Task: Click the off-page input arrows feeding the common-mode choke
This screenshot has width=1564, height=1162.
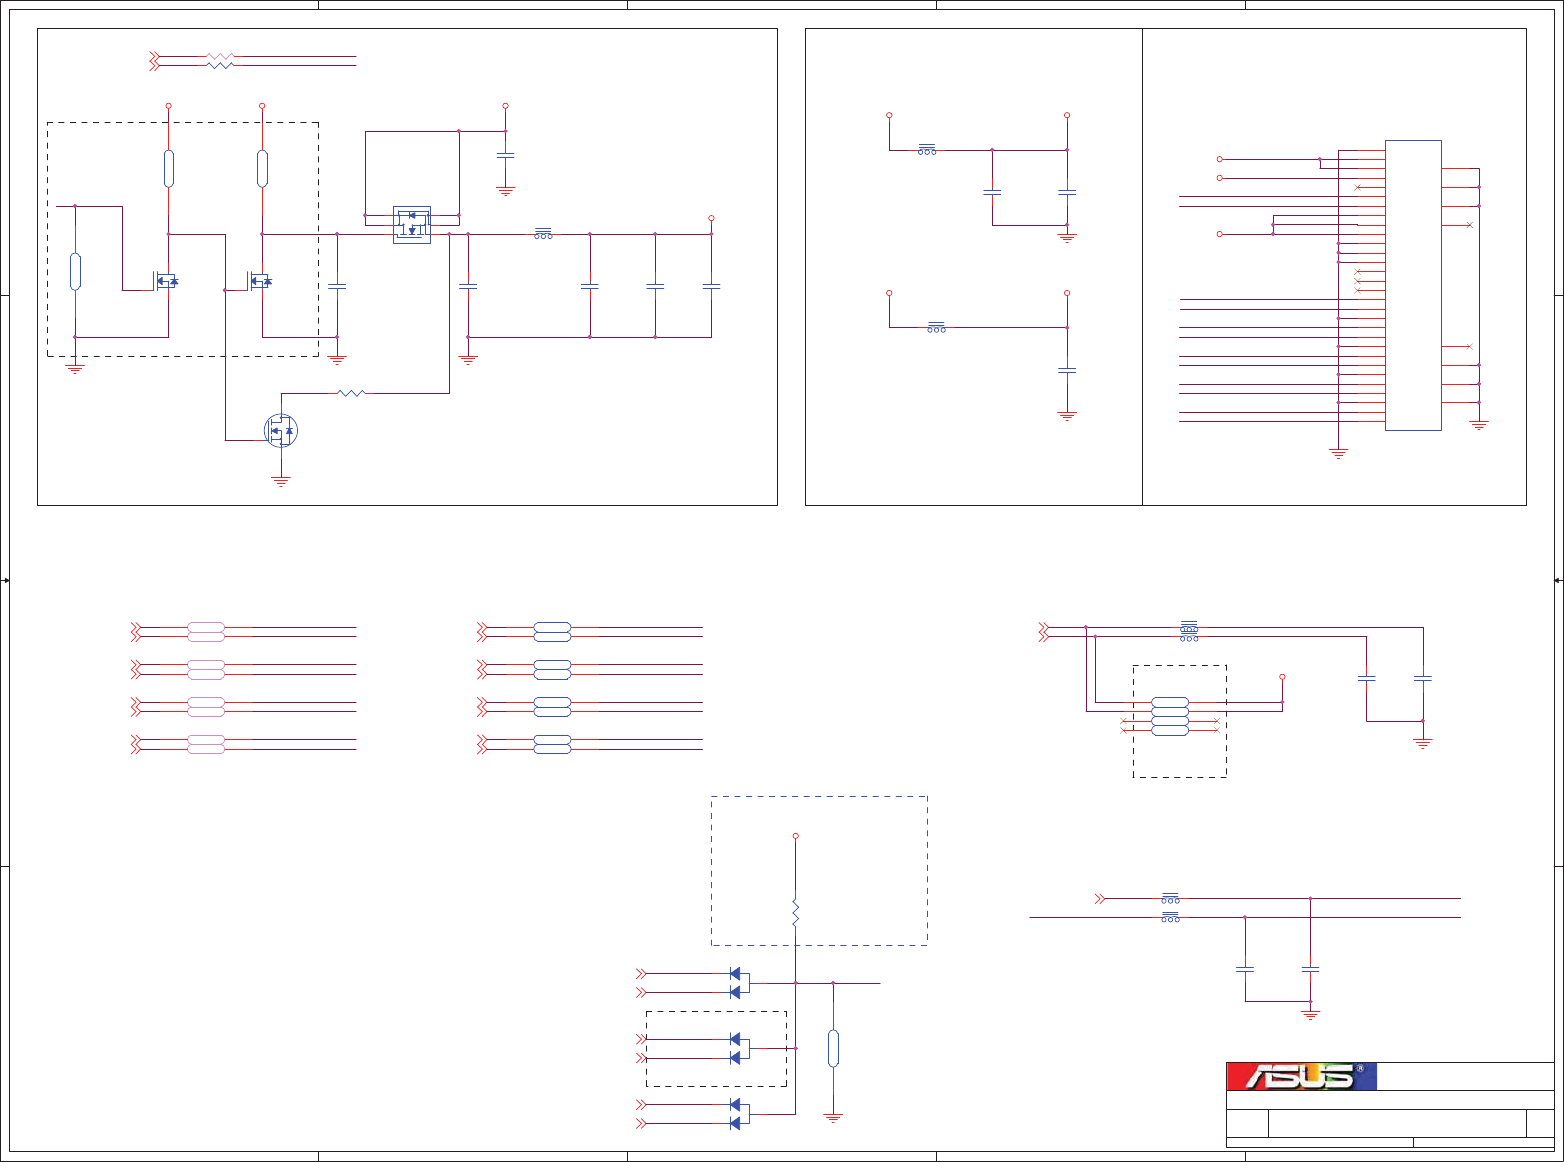Action: (x=1044, y=631)
